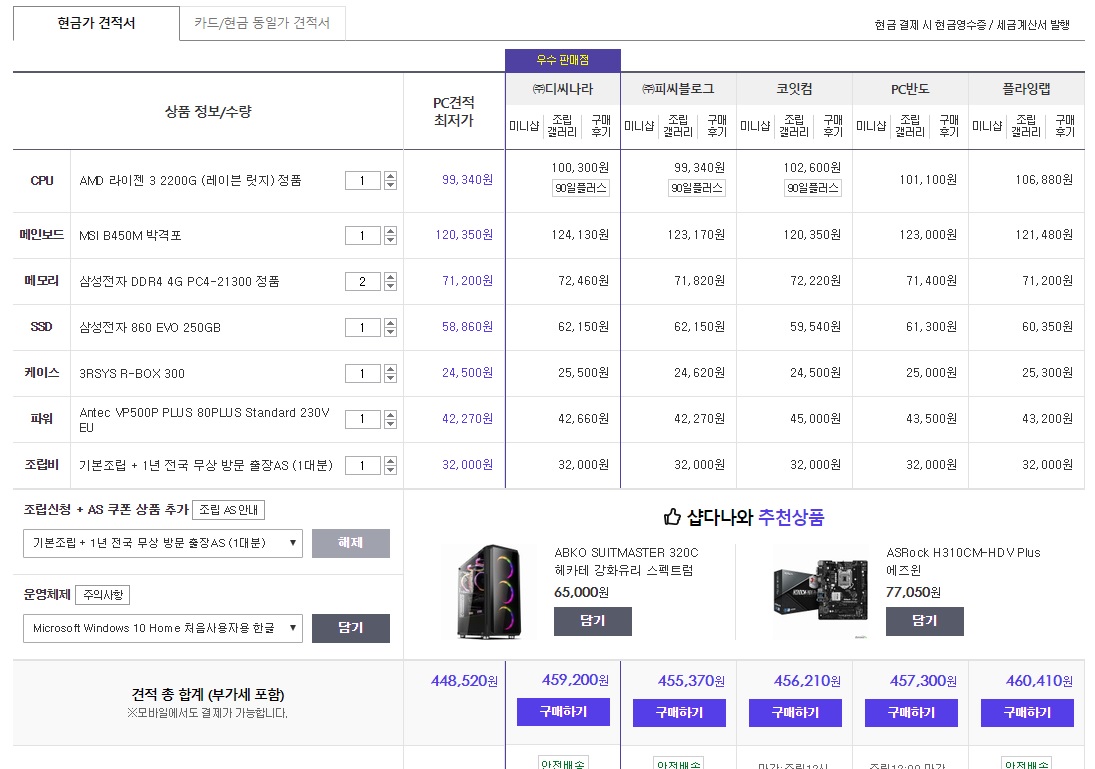Open the 플라잉랩 조립갤러리
Viewport: 1095px width, 769px height.
click(1026, 126)
